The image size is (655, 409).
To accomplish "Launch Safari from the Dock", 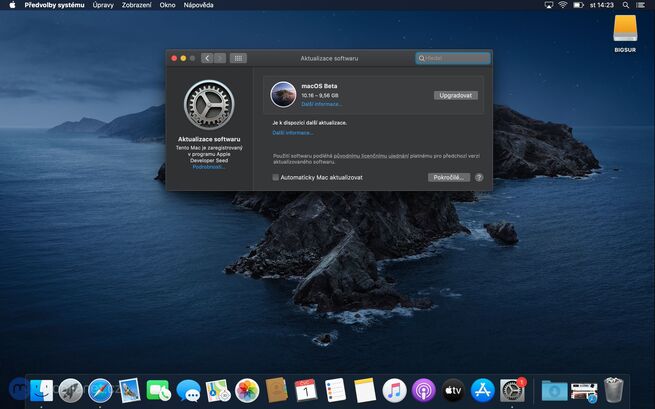I will tap(100, 391).
